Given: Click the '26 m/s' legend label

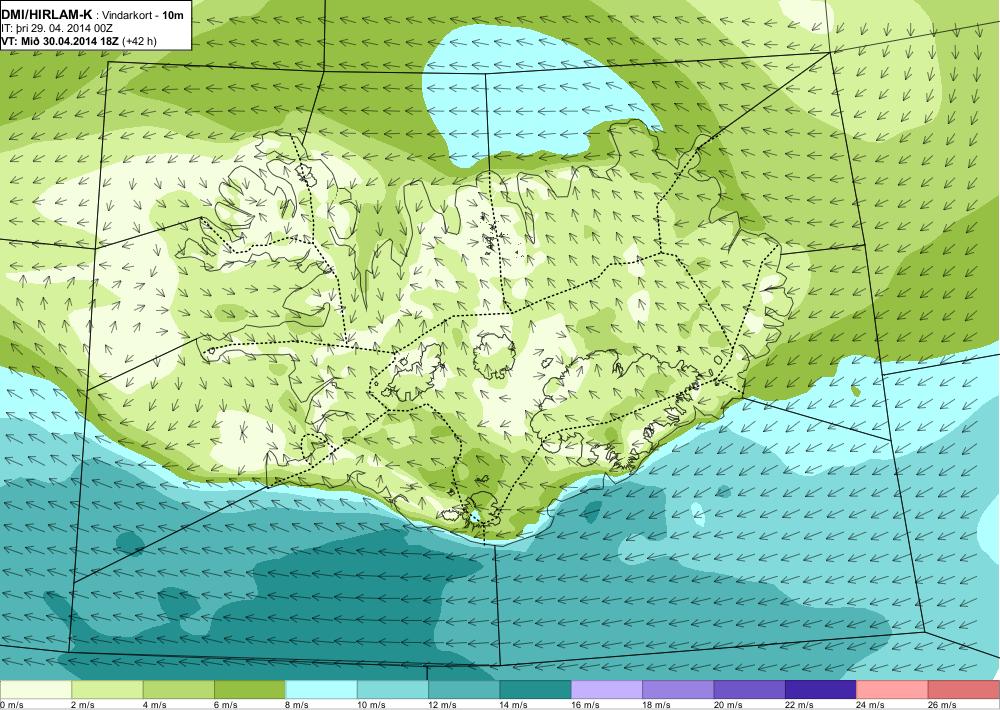Looking at the screenshot, I should click(943, 705).
